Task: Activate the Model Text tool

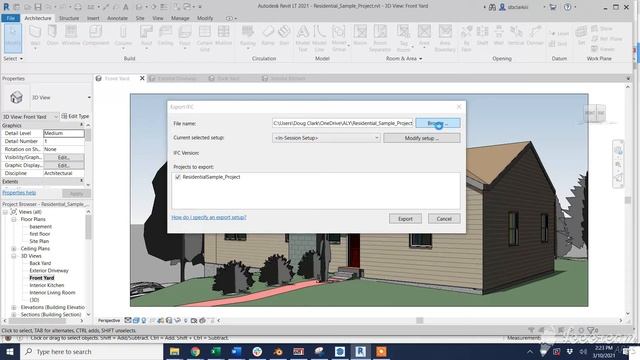Action: tap(302, 38)
